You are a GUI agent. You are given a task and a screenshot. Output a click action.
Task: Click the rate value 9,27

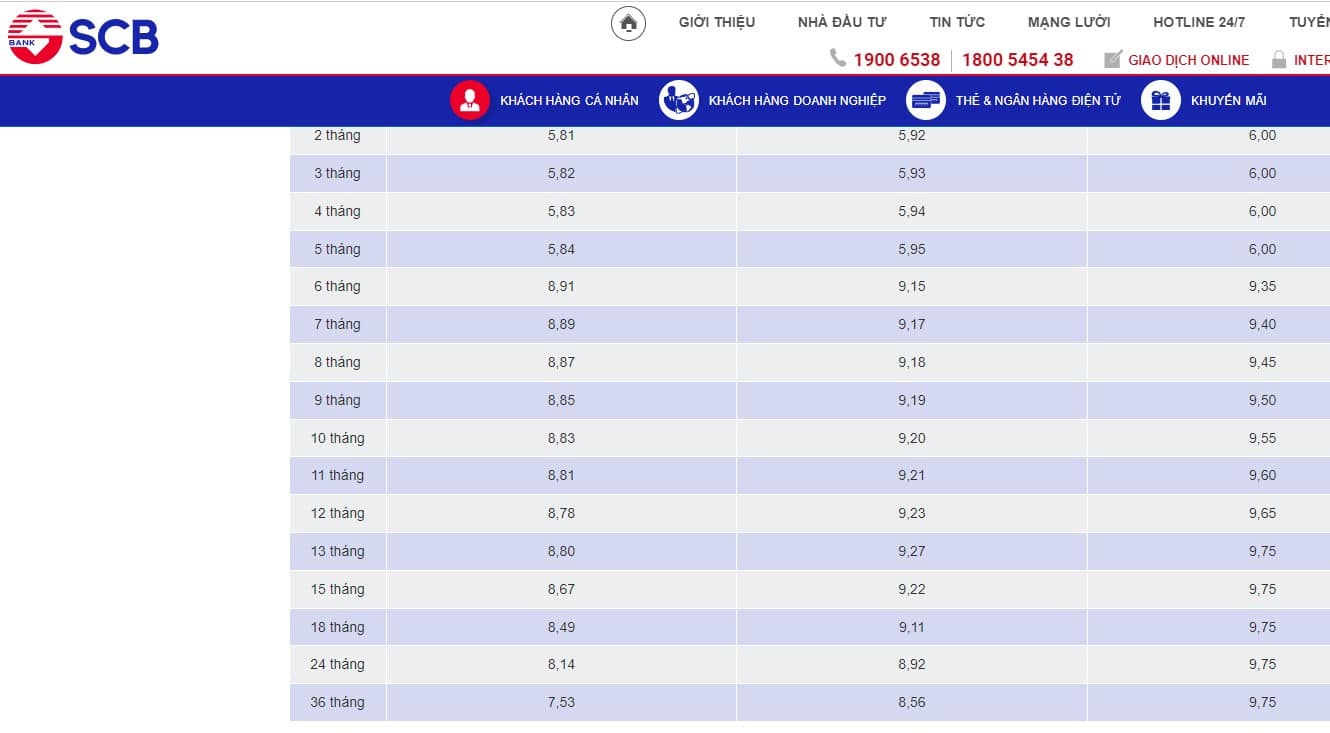tap(912, 551)
